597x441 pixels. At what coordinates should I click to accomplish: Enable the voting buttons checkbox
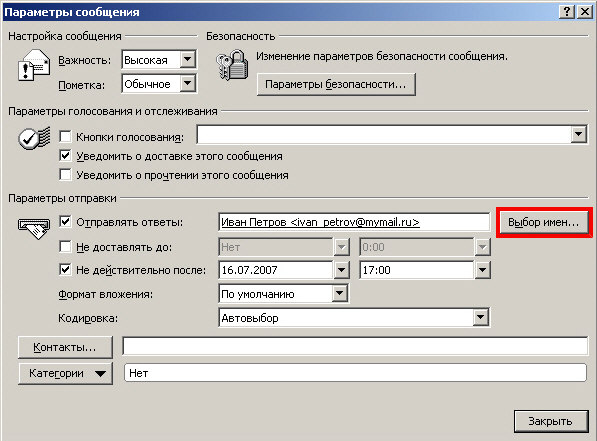pos(65,136)
